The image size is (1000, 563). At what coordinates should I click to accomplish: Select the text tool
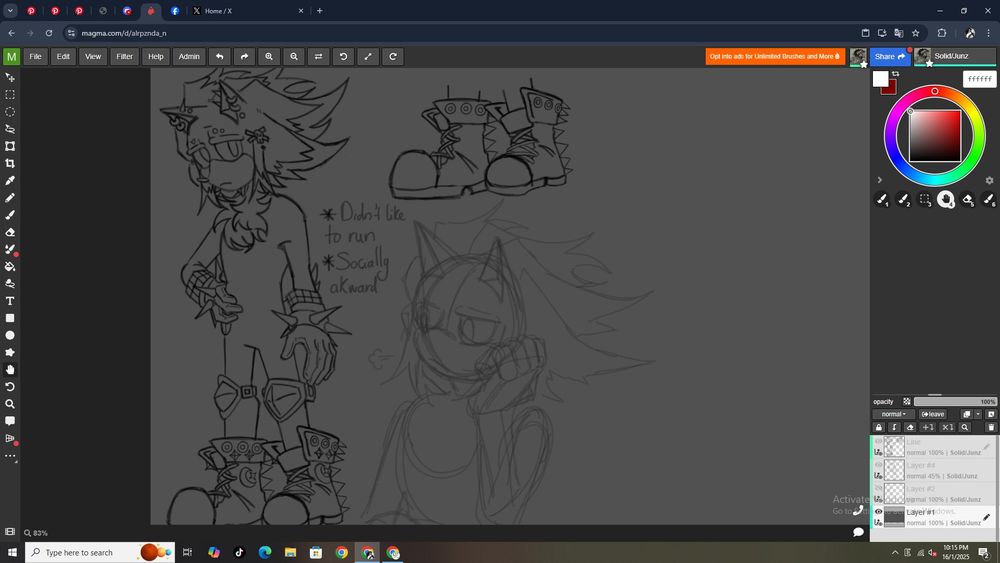[x=10, y=301]
